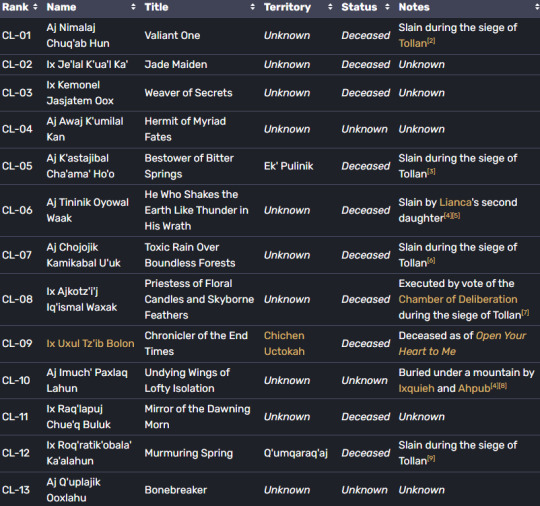Click the Rank column header text
This screenshot has width=540, height=506.
[15, 7]
